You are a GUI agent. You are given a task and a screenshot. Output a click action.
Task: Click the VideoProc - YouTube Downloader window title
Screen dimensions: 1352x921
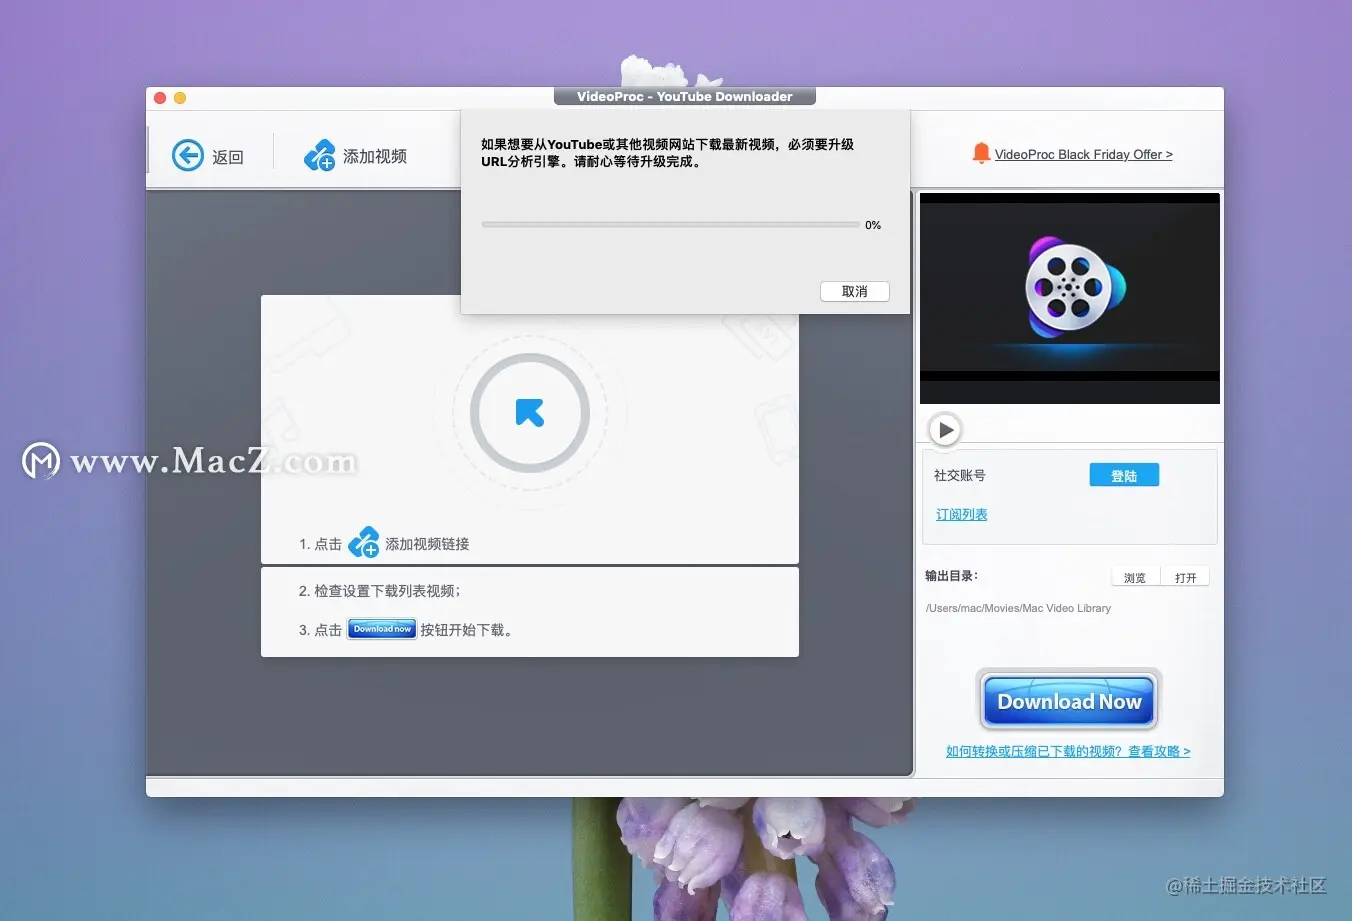685,97
